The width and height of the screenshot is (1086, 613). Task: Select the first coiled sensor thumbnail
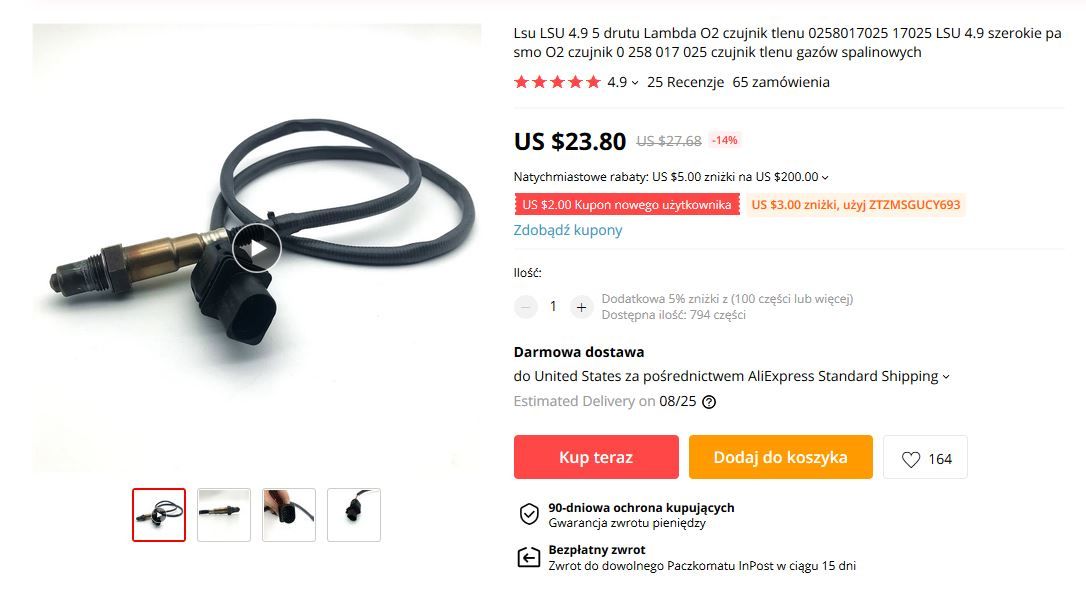pos(159,515)
